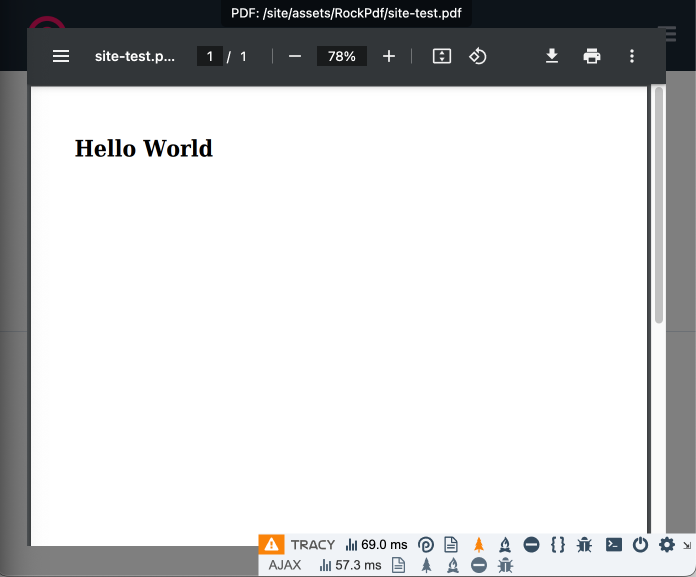Click the fit to page icon
Image resolution: width=696 pixels, height=577 pixels.
tap(442, 56)
